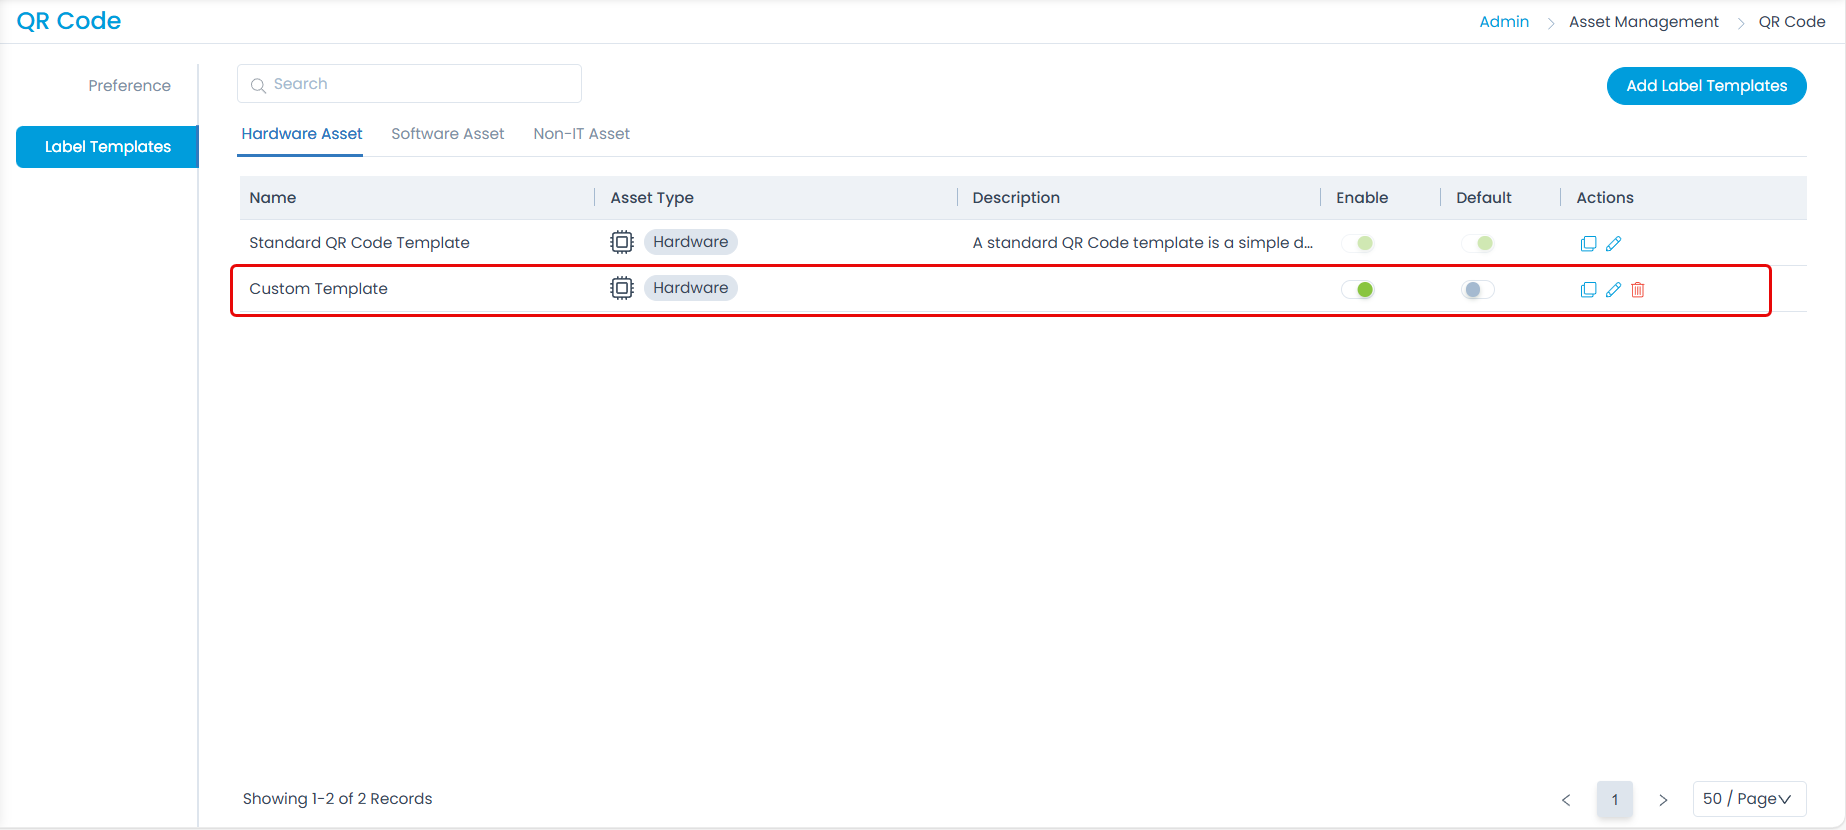Toggle Enable switch for Standard QR Code Template

click(x=1358, y=243)
